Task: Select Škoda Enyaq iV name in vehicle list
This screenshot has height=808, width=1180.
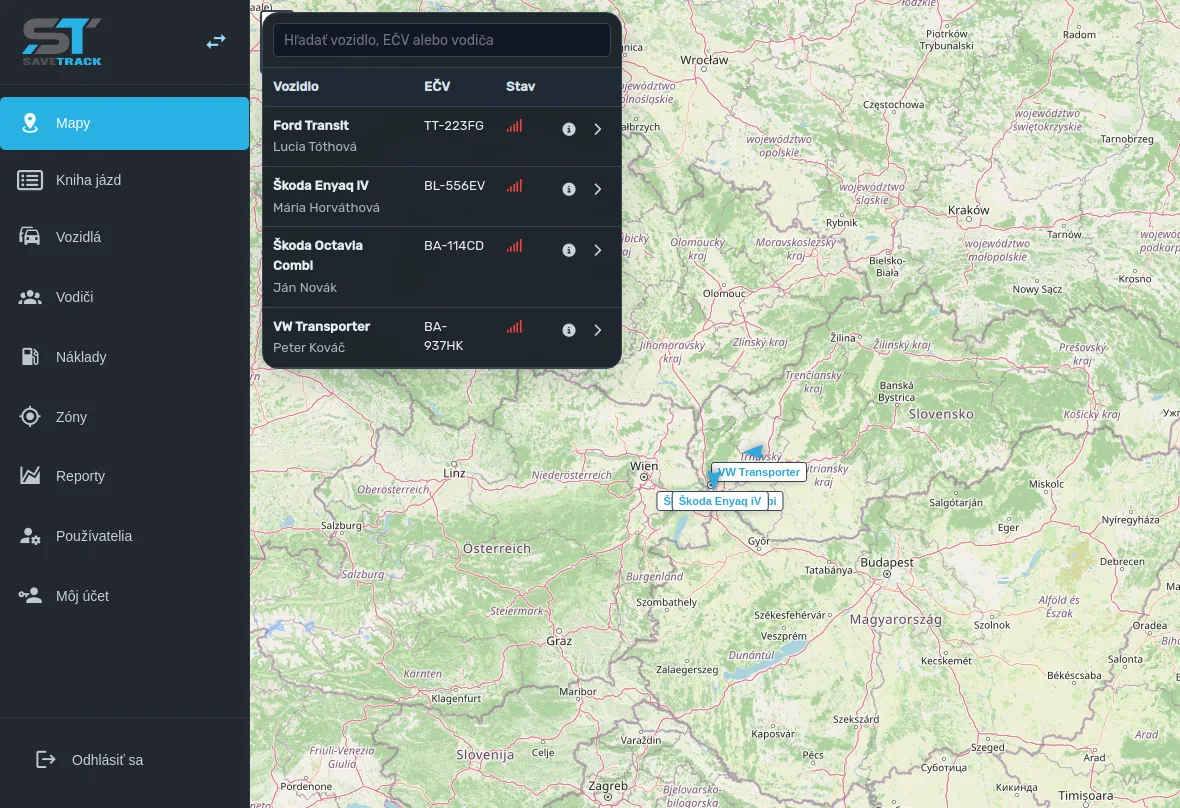Action: [321, 185]
